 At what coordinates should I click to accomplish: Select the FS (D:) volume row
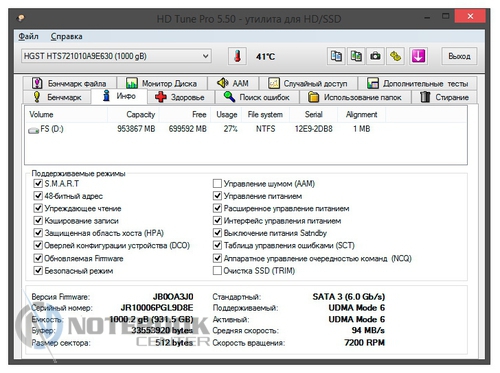246,129
